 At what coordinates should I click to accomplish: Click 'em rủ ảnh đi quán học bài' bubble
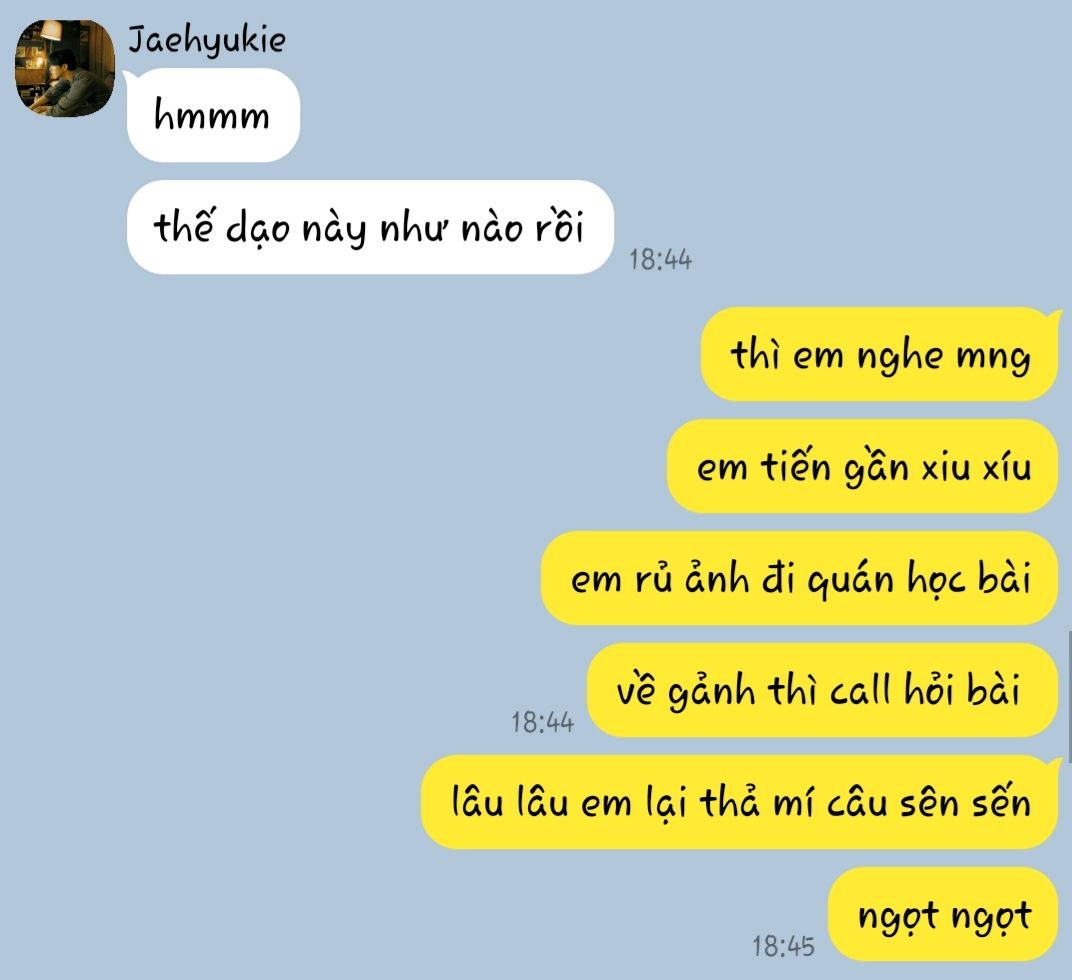(800, 578)
